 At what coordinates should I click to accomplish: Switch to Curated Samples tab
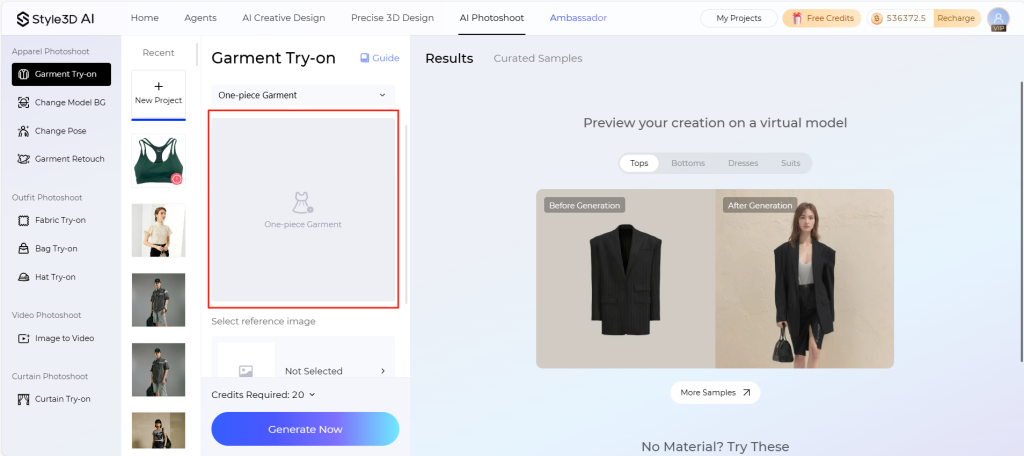click(x=538, y=58)
